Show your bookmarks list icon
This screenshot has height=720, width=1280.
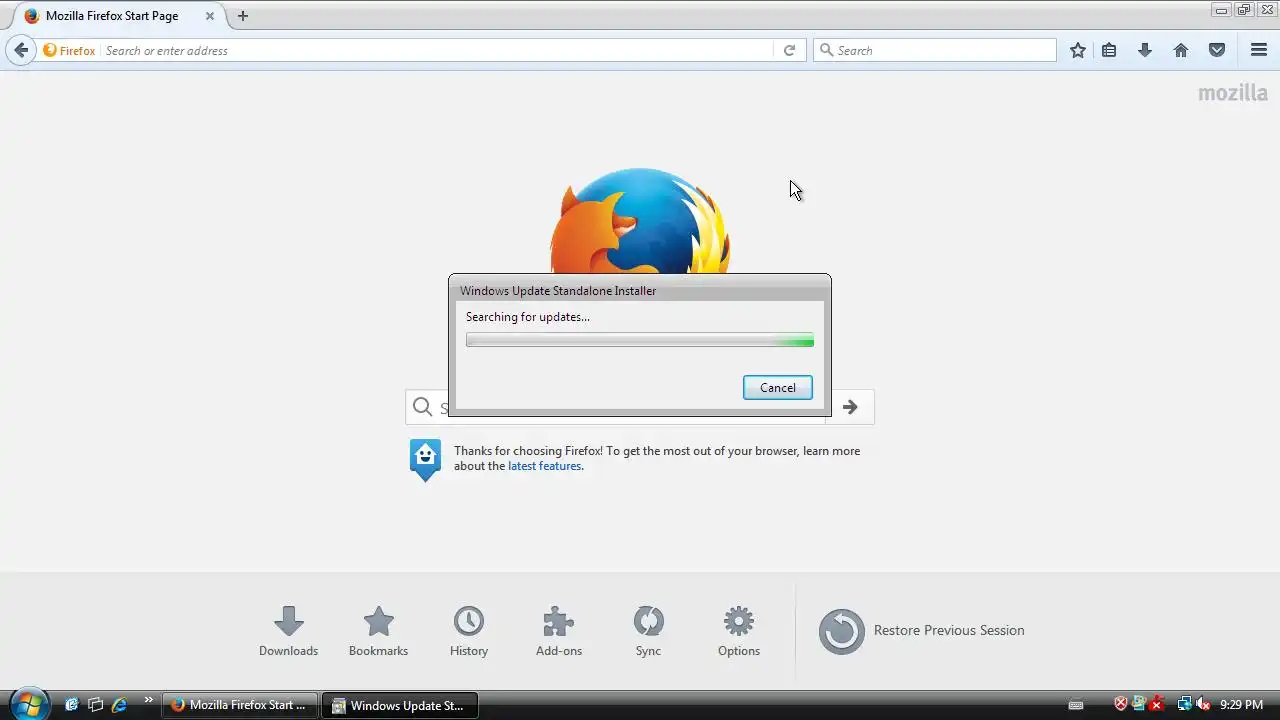(x=1109, y=50)
